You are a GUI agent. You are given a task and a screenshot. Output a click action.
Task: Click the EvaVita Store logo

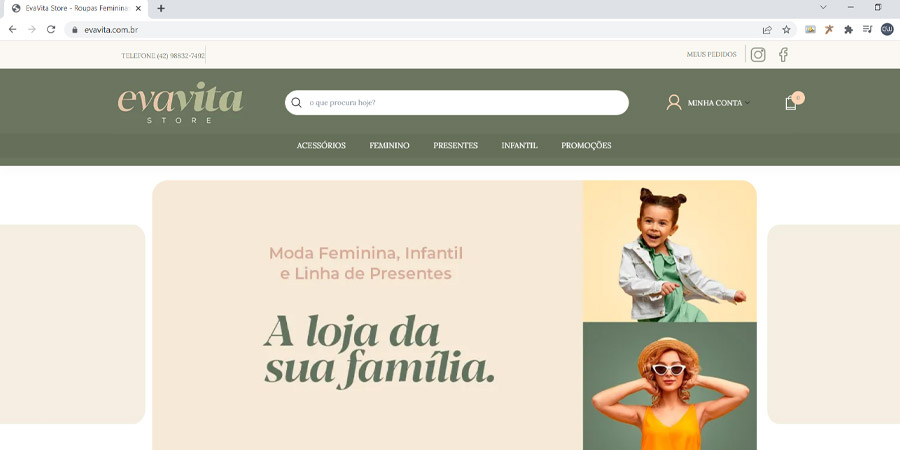[180, 103]
